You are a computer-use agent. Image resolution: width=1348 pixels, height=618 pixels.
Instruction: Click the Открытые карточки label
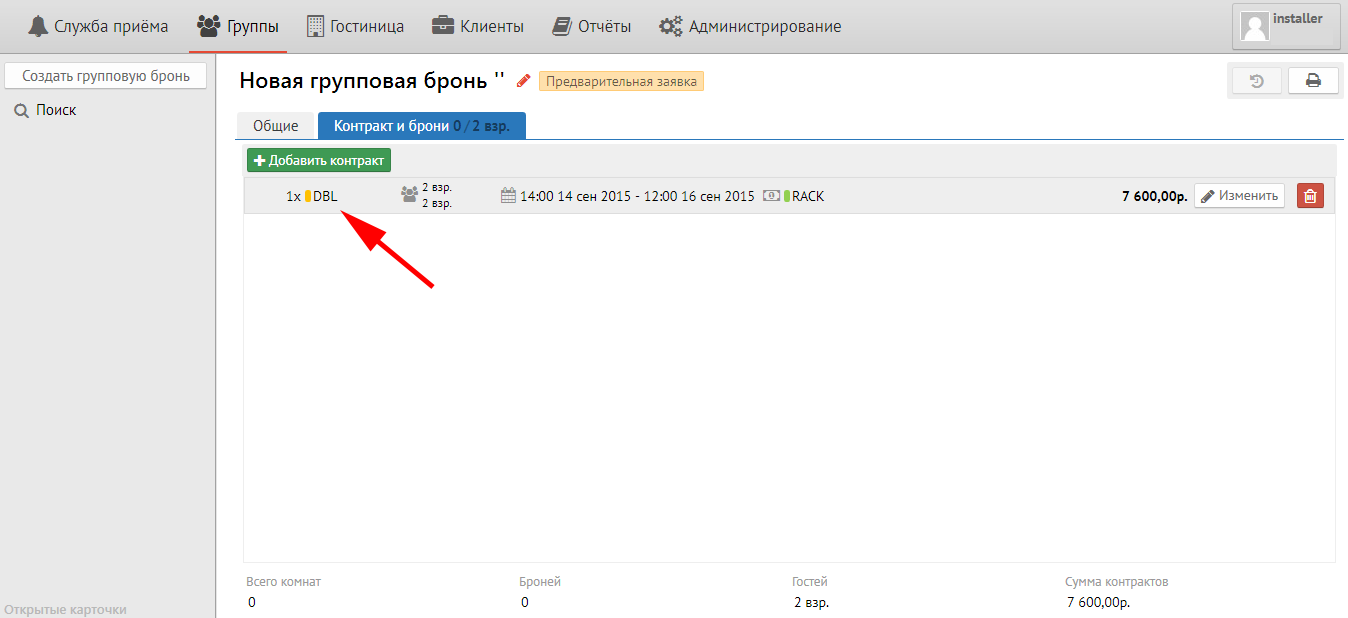click(66, 609)
